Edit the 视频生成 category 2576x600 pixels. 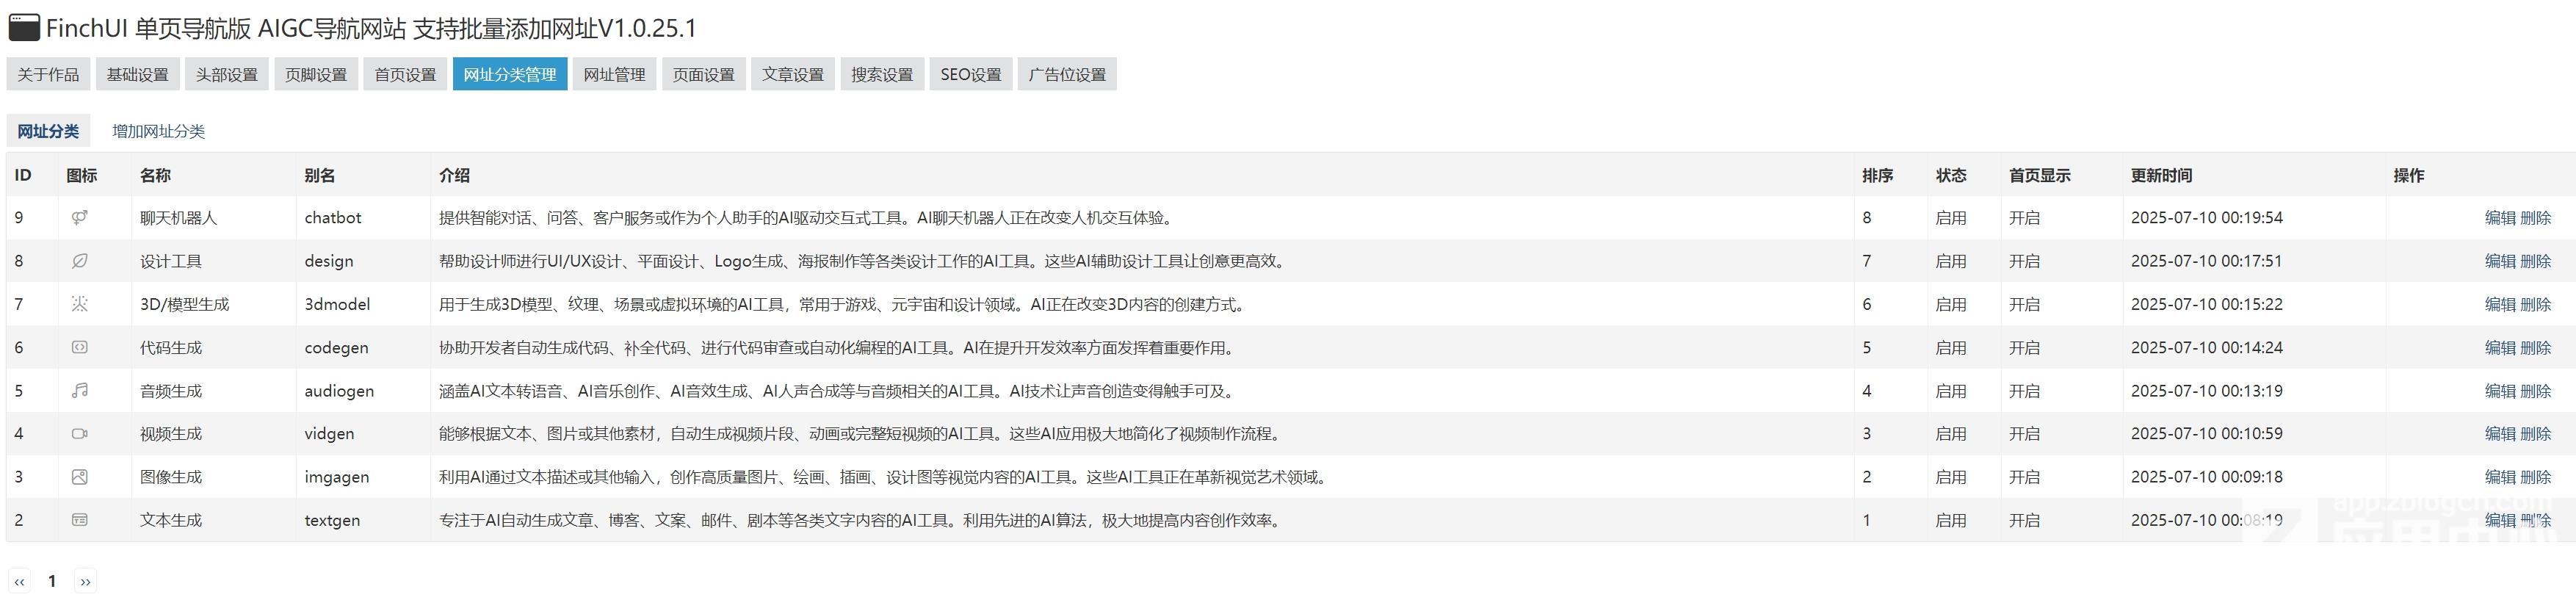[2500, 433]
